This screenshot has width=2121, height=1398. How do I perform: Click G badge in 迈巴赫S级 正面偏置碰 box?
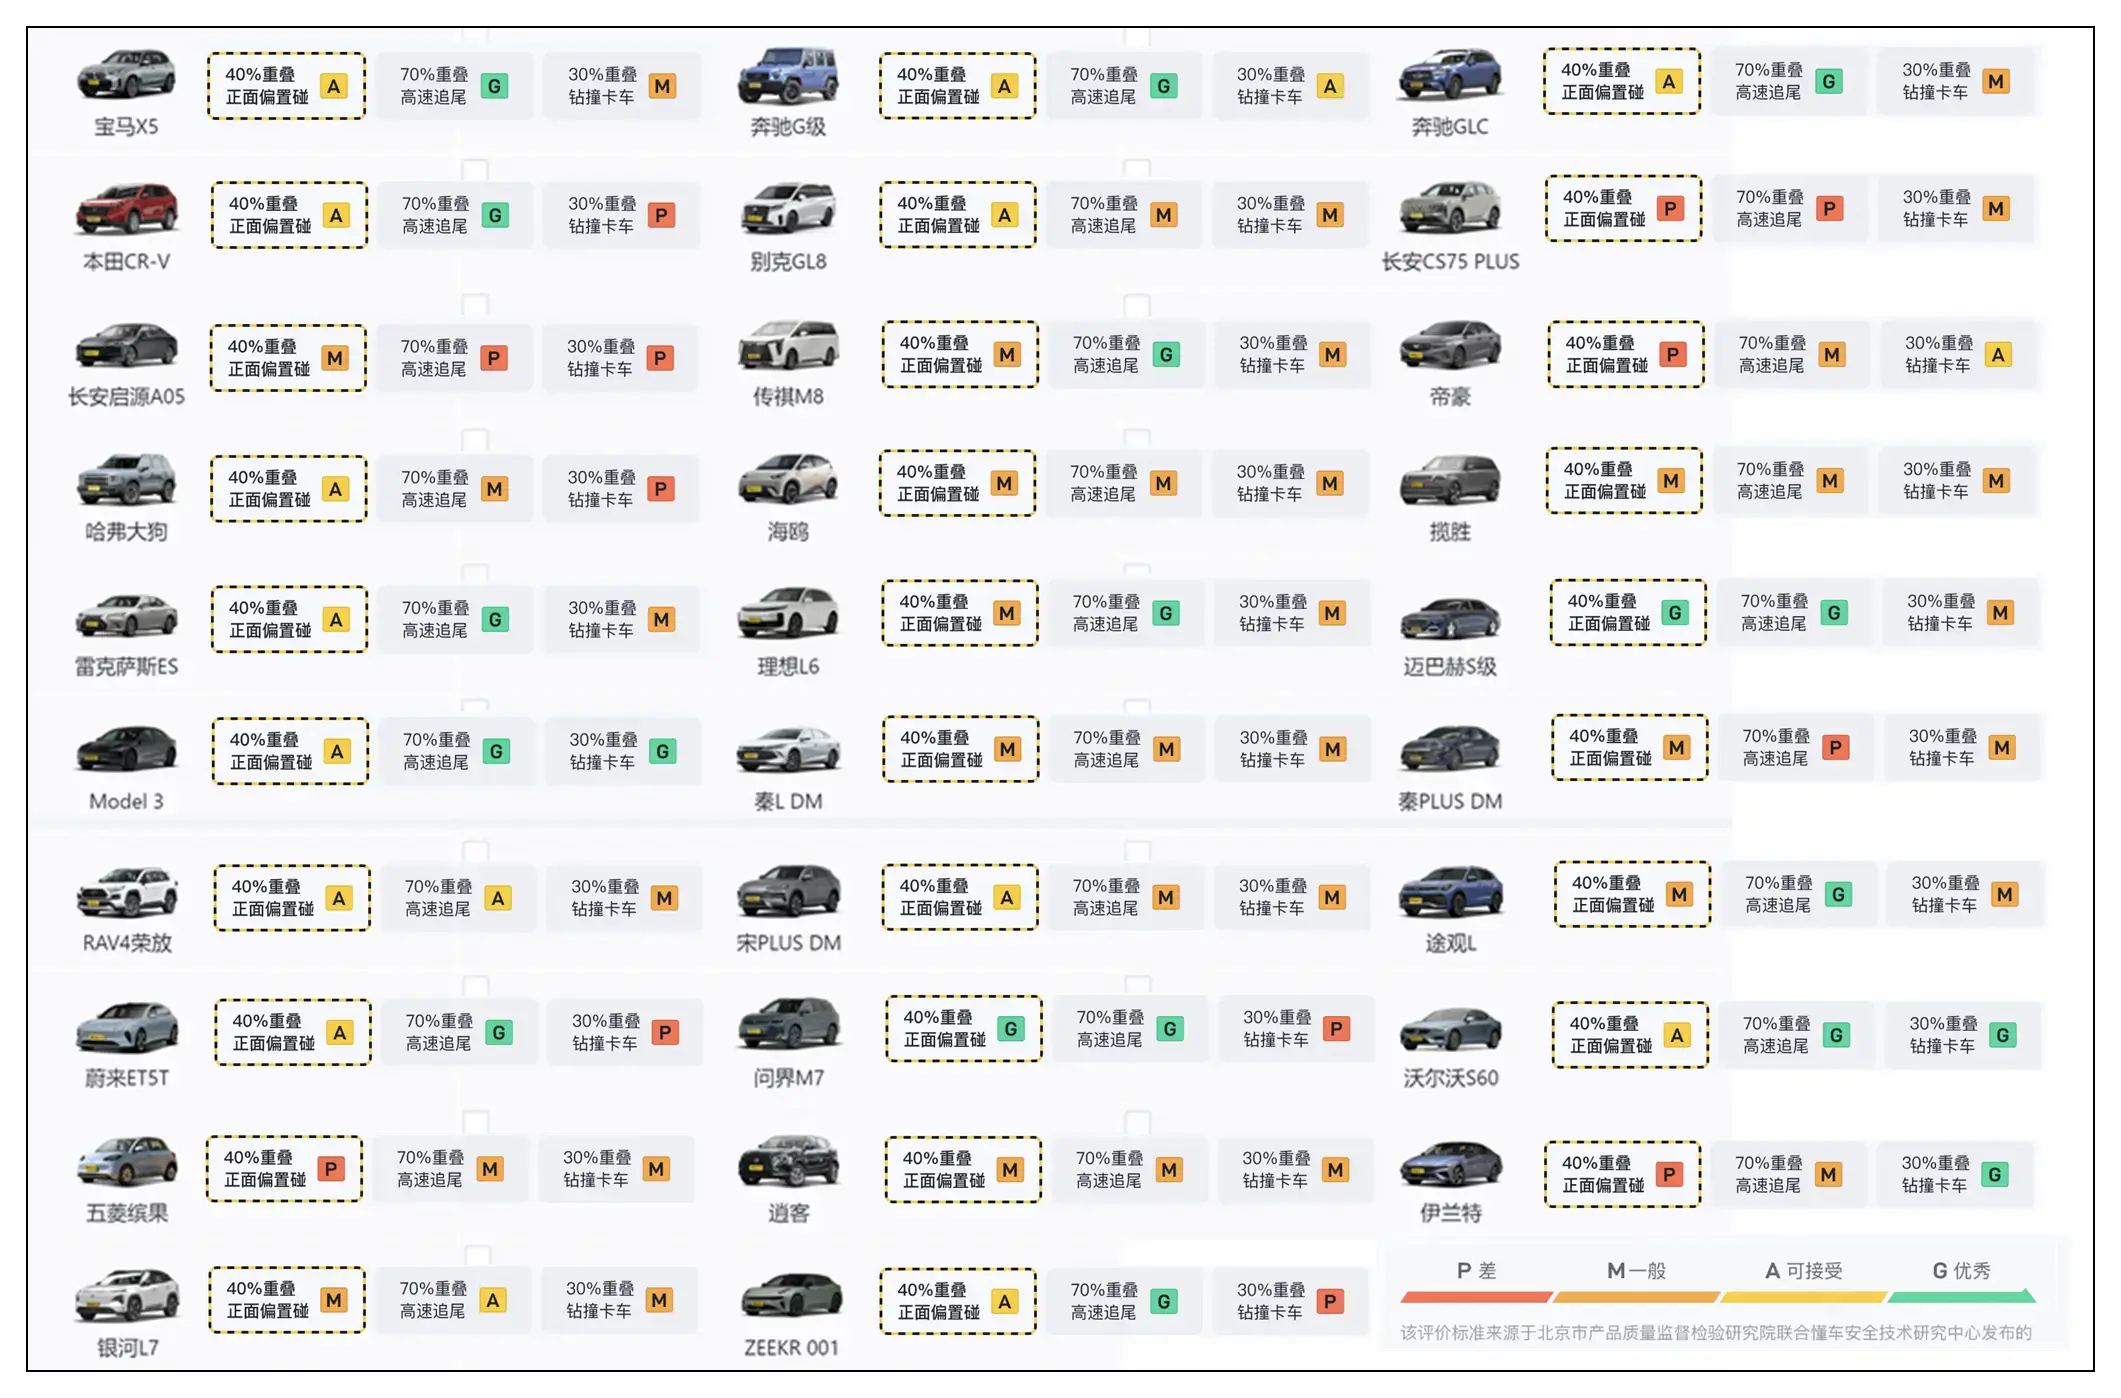[1675, 613]
